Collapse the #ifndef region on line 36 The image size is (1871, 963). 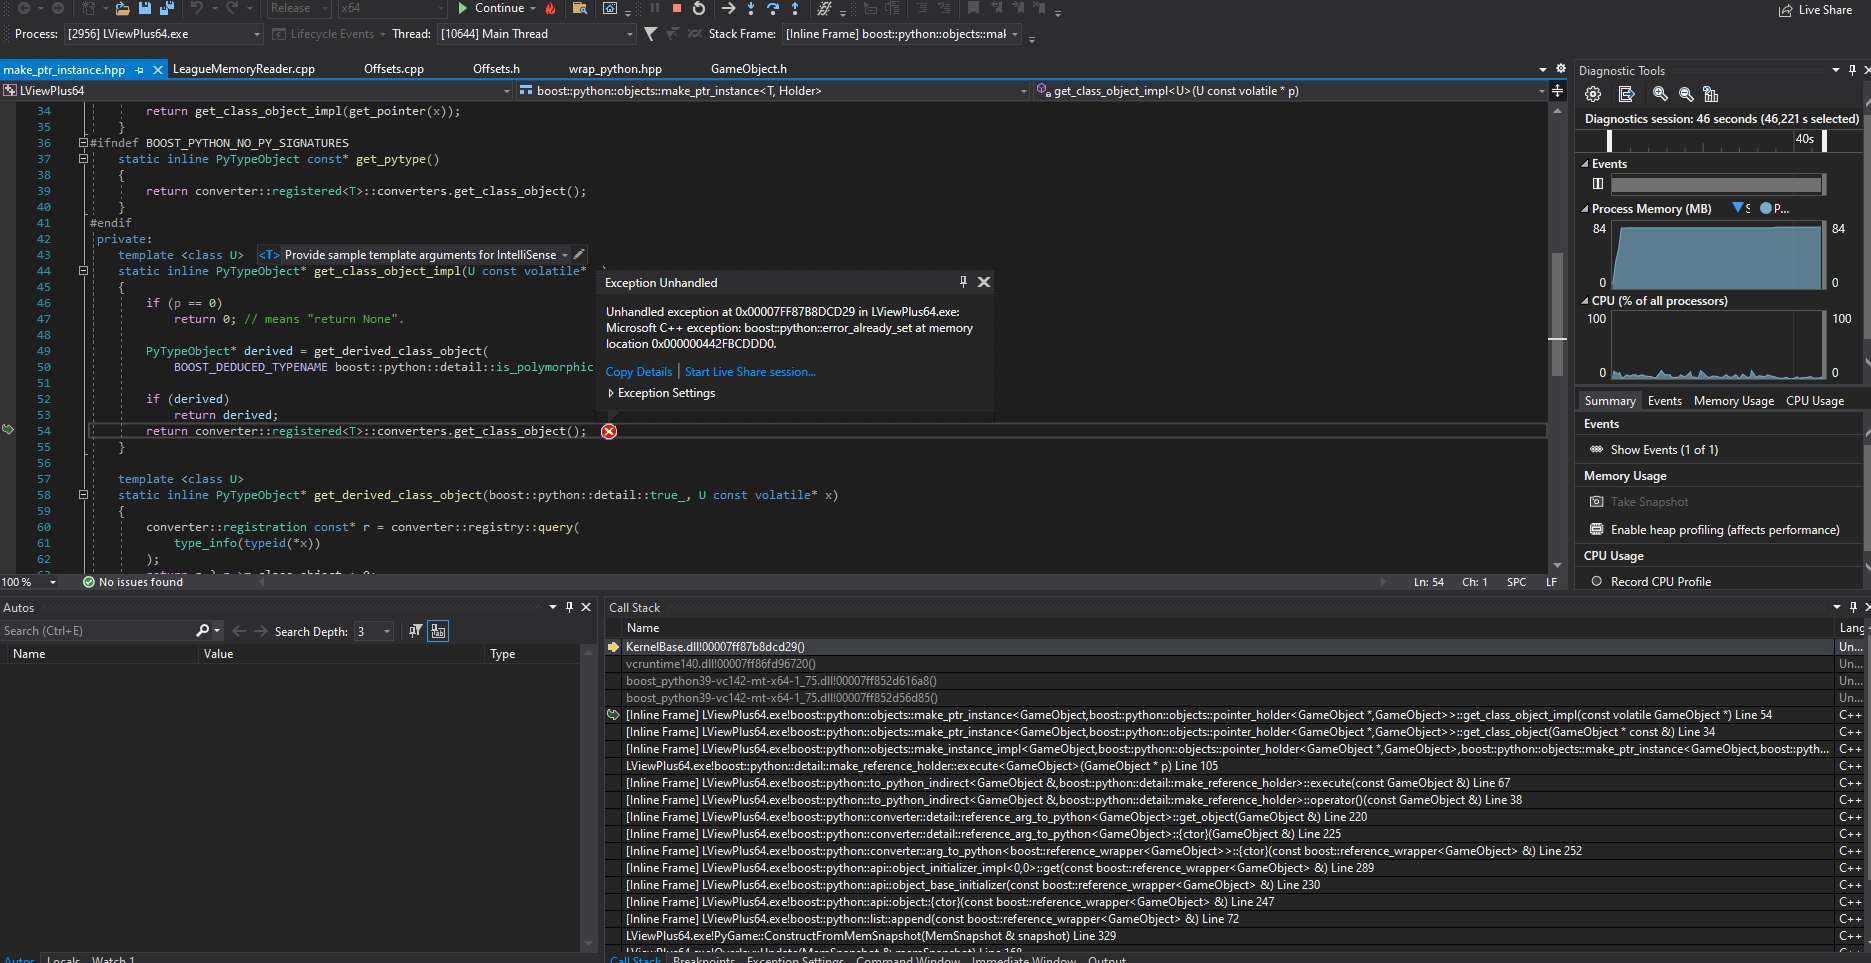pyautogui.click(x=83, y=143)
